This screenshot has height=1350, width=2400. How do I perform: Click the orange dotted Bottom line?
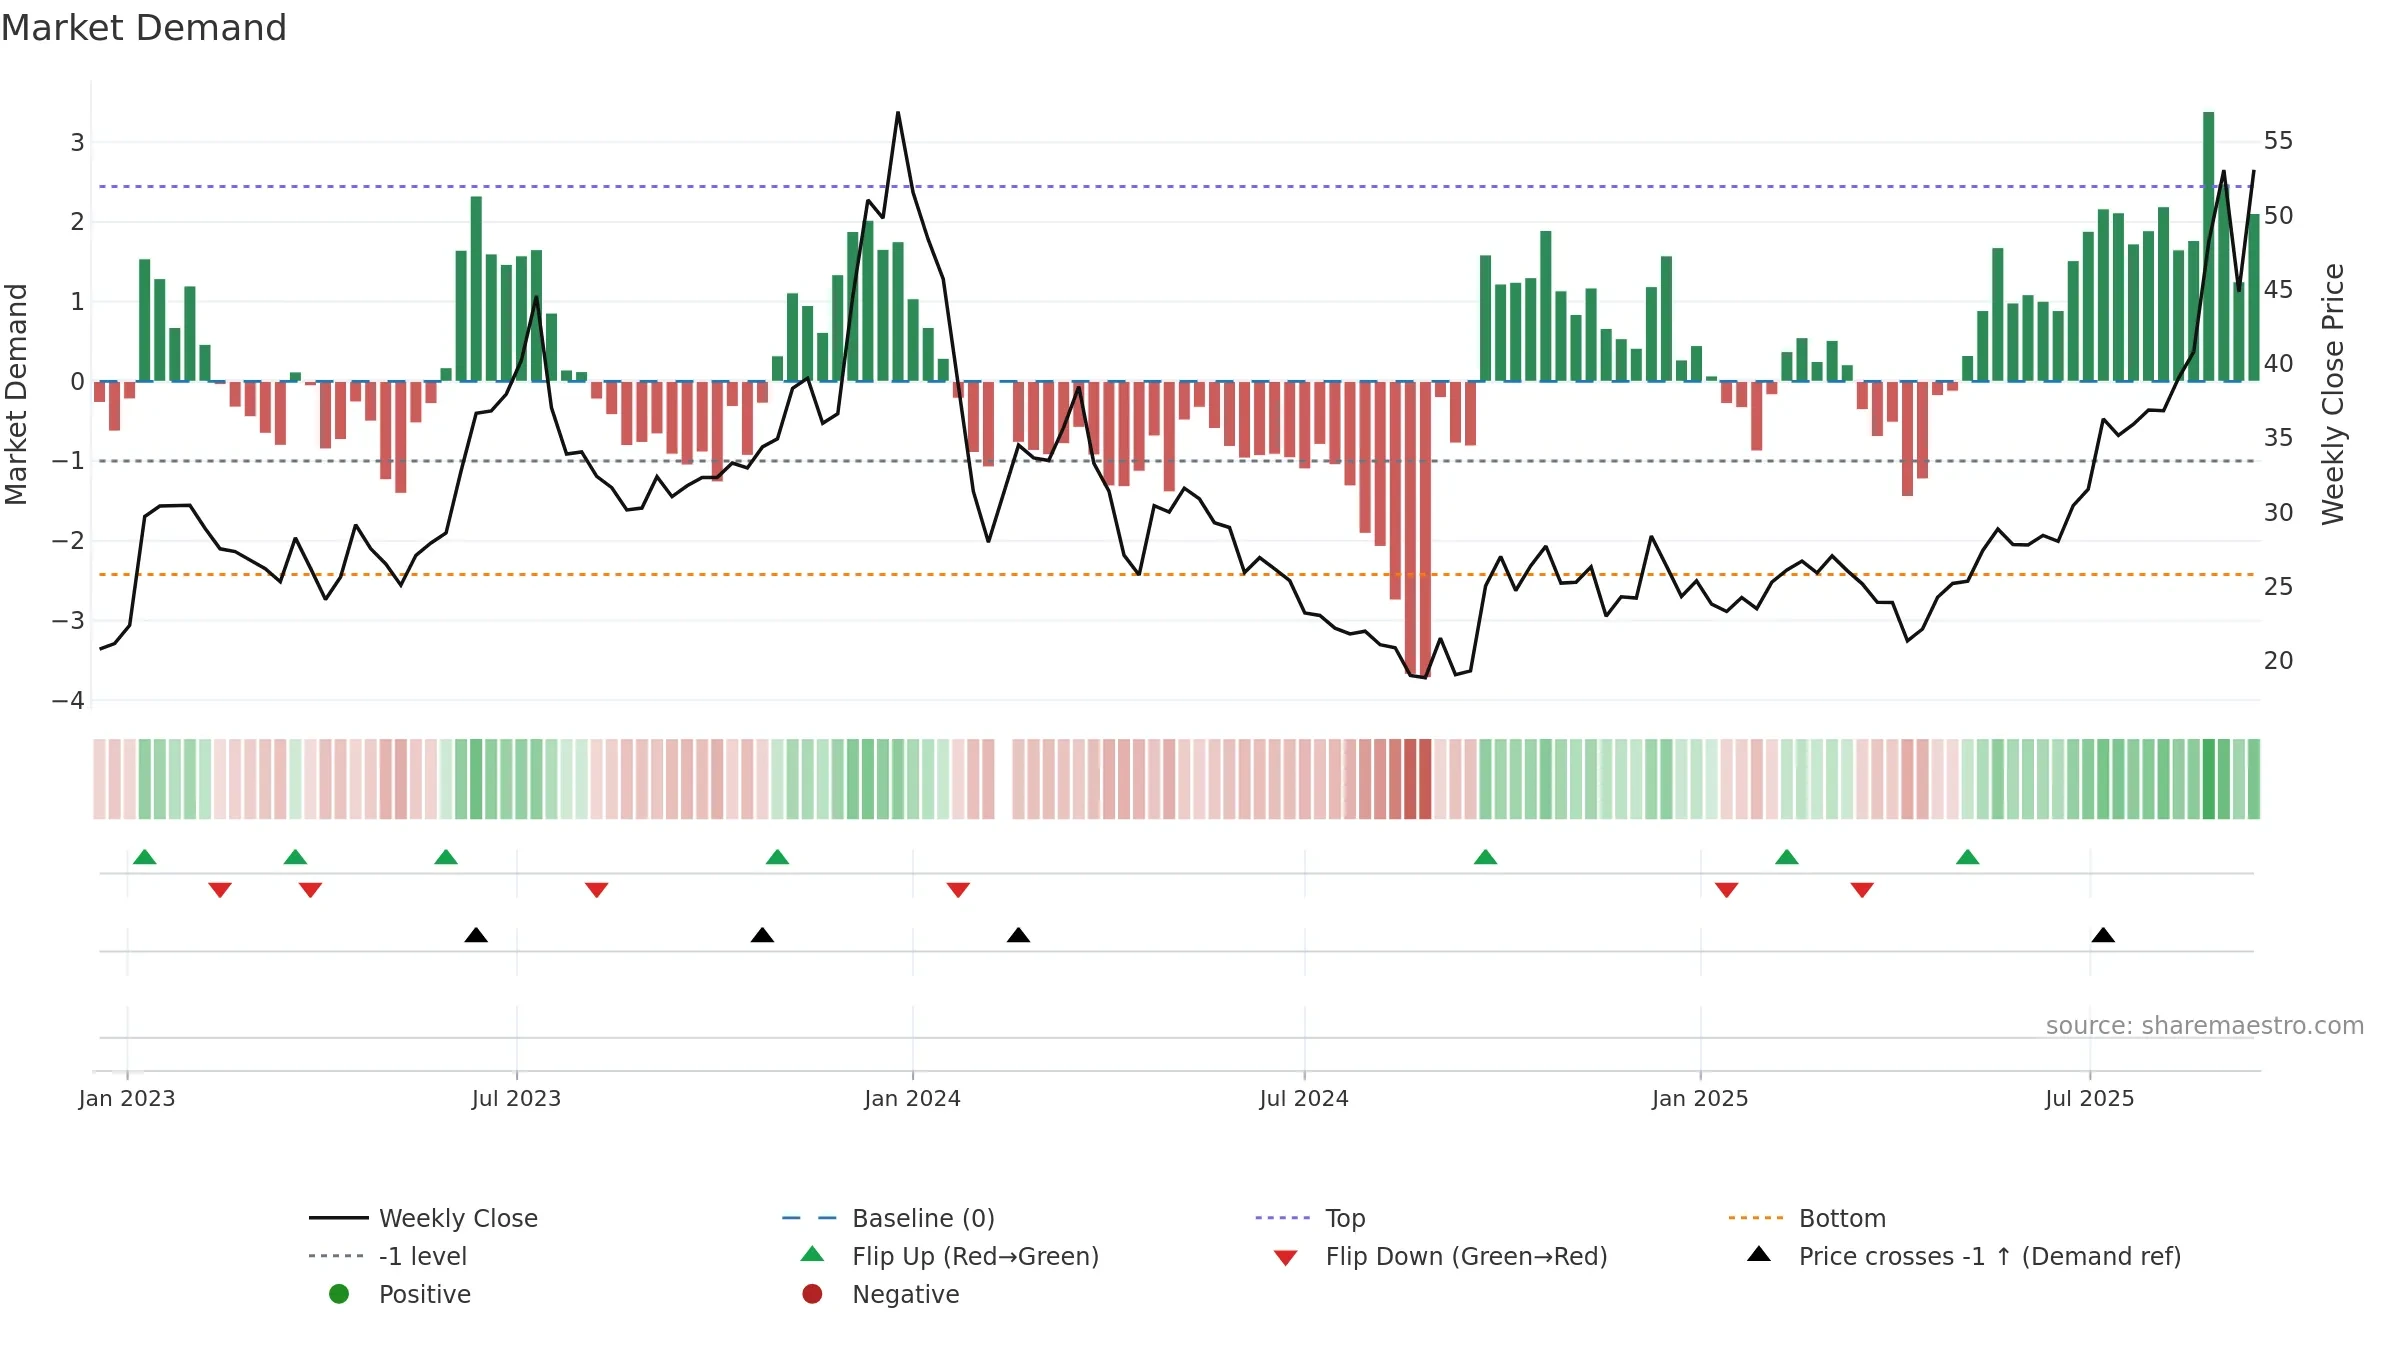(1176, 574)
